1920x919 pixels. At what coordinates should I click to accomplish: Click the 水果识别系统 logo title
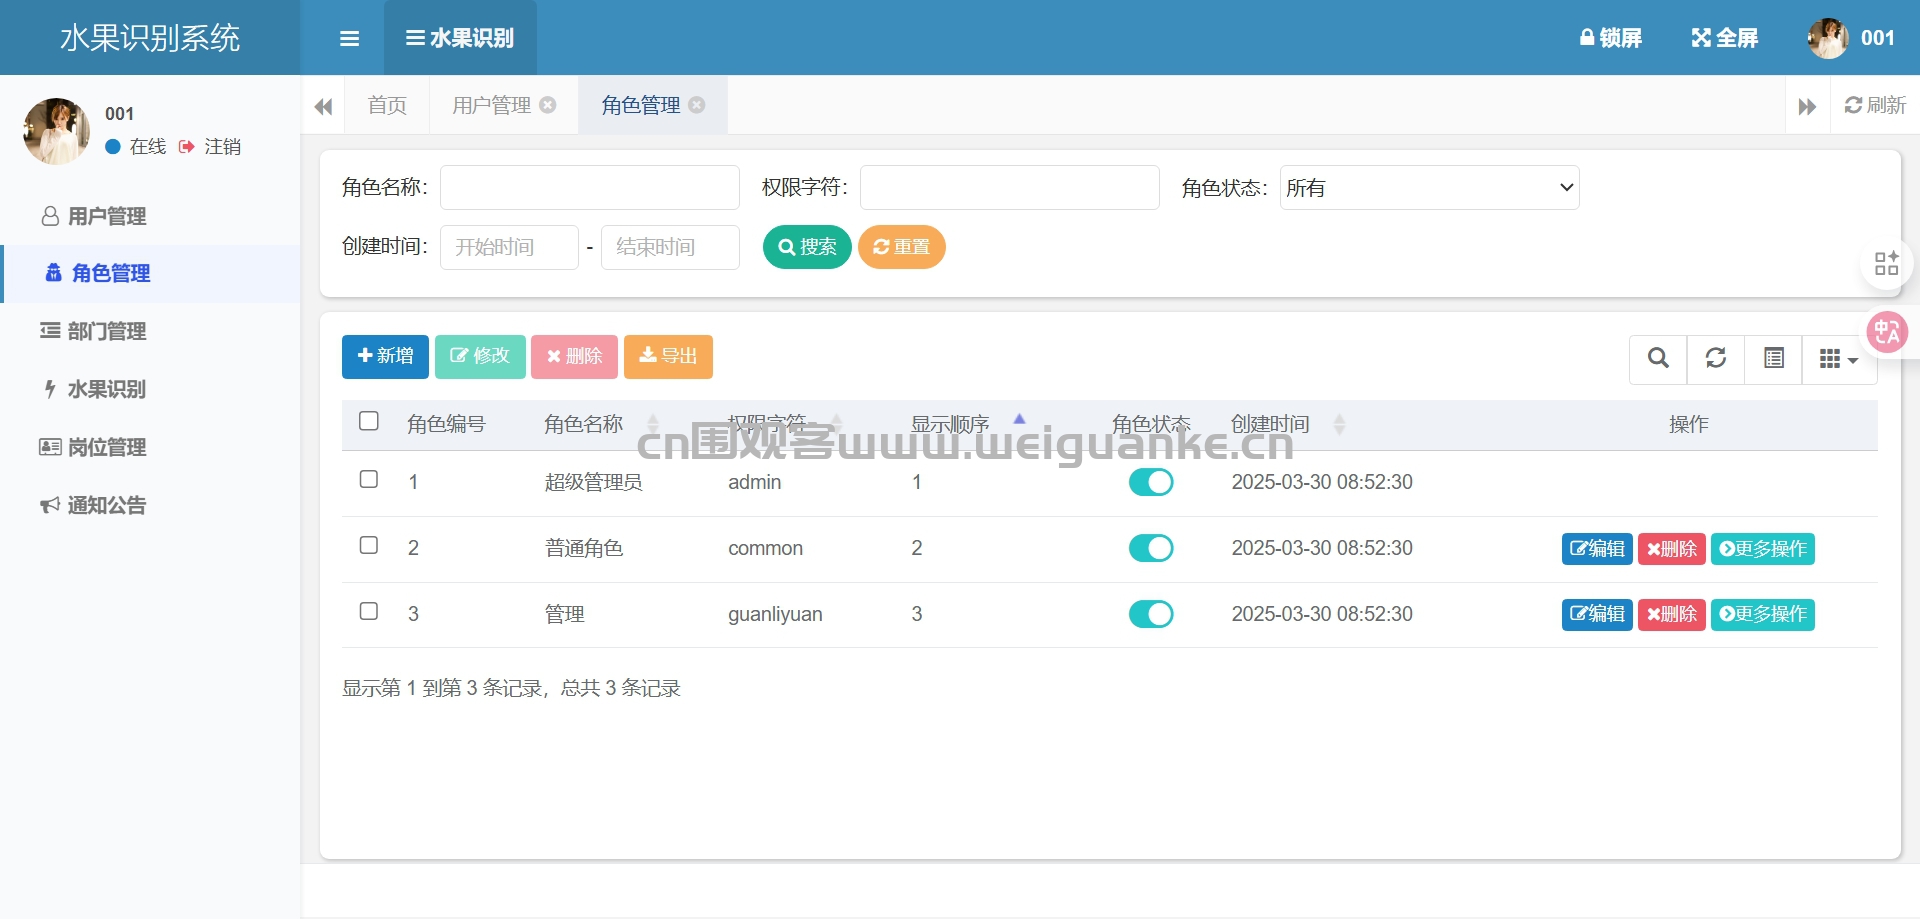pyautogui.click(x=150, y=38)
